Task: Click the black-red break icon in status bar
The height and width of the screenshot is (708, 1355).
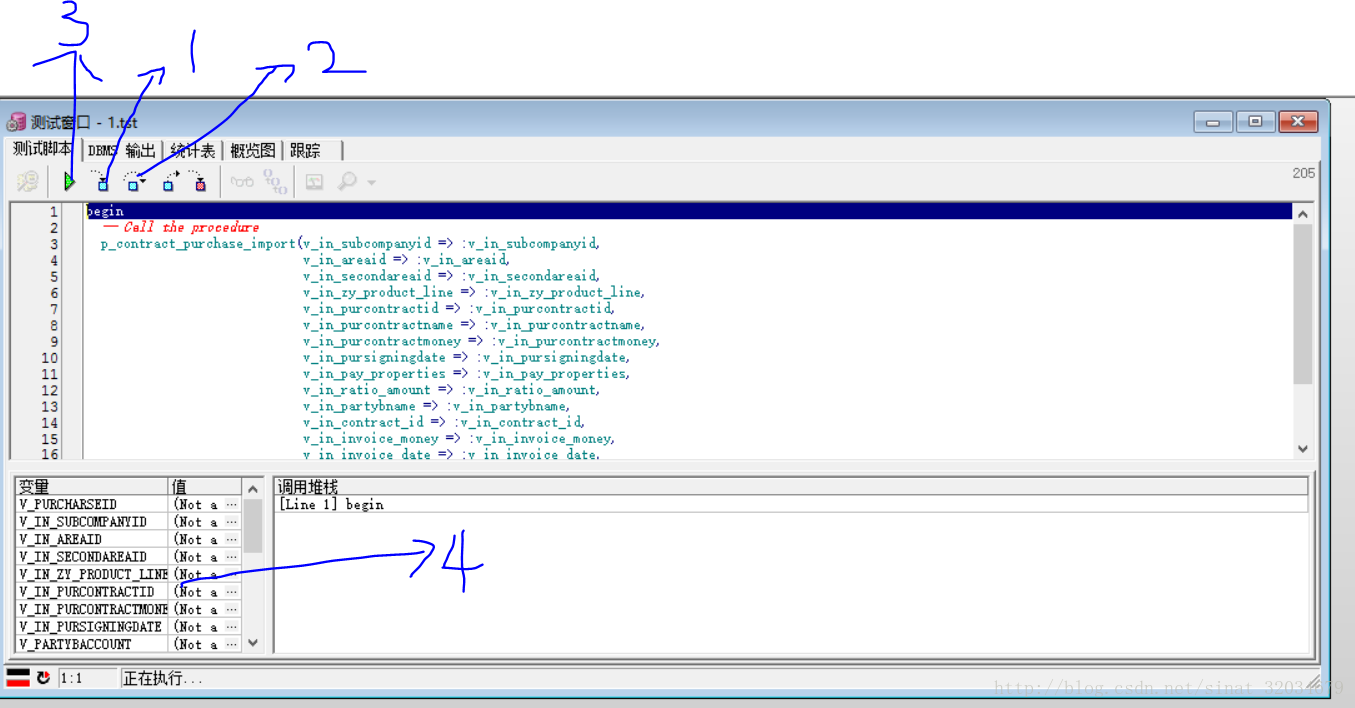Action: [18, 678]
